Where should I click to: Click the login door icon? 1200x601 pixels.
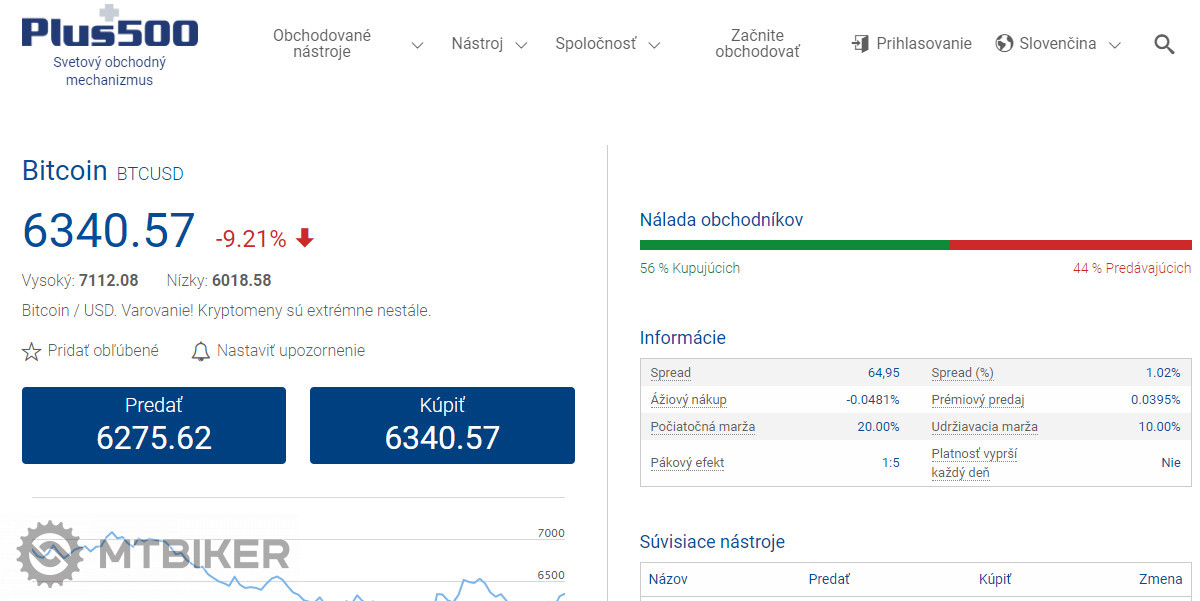click(x=860, y=44)
